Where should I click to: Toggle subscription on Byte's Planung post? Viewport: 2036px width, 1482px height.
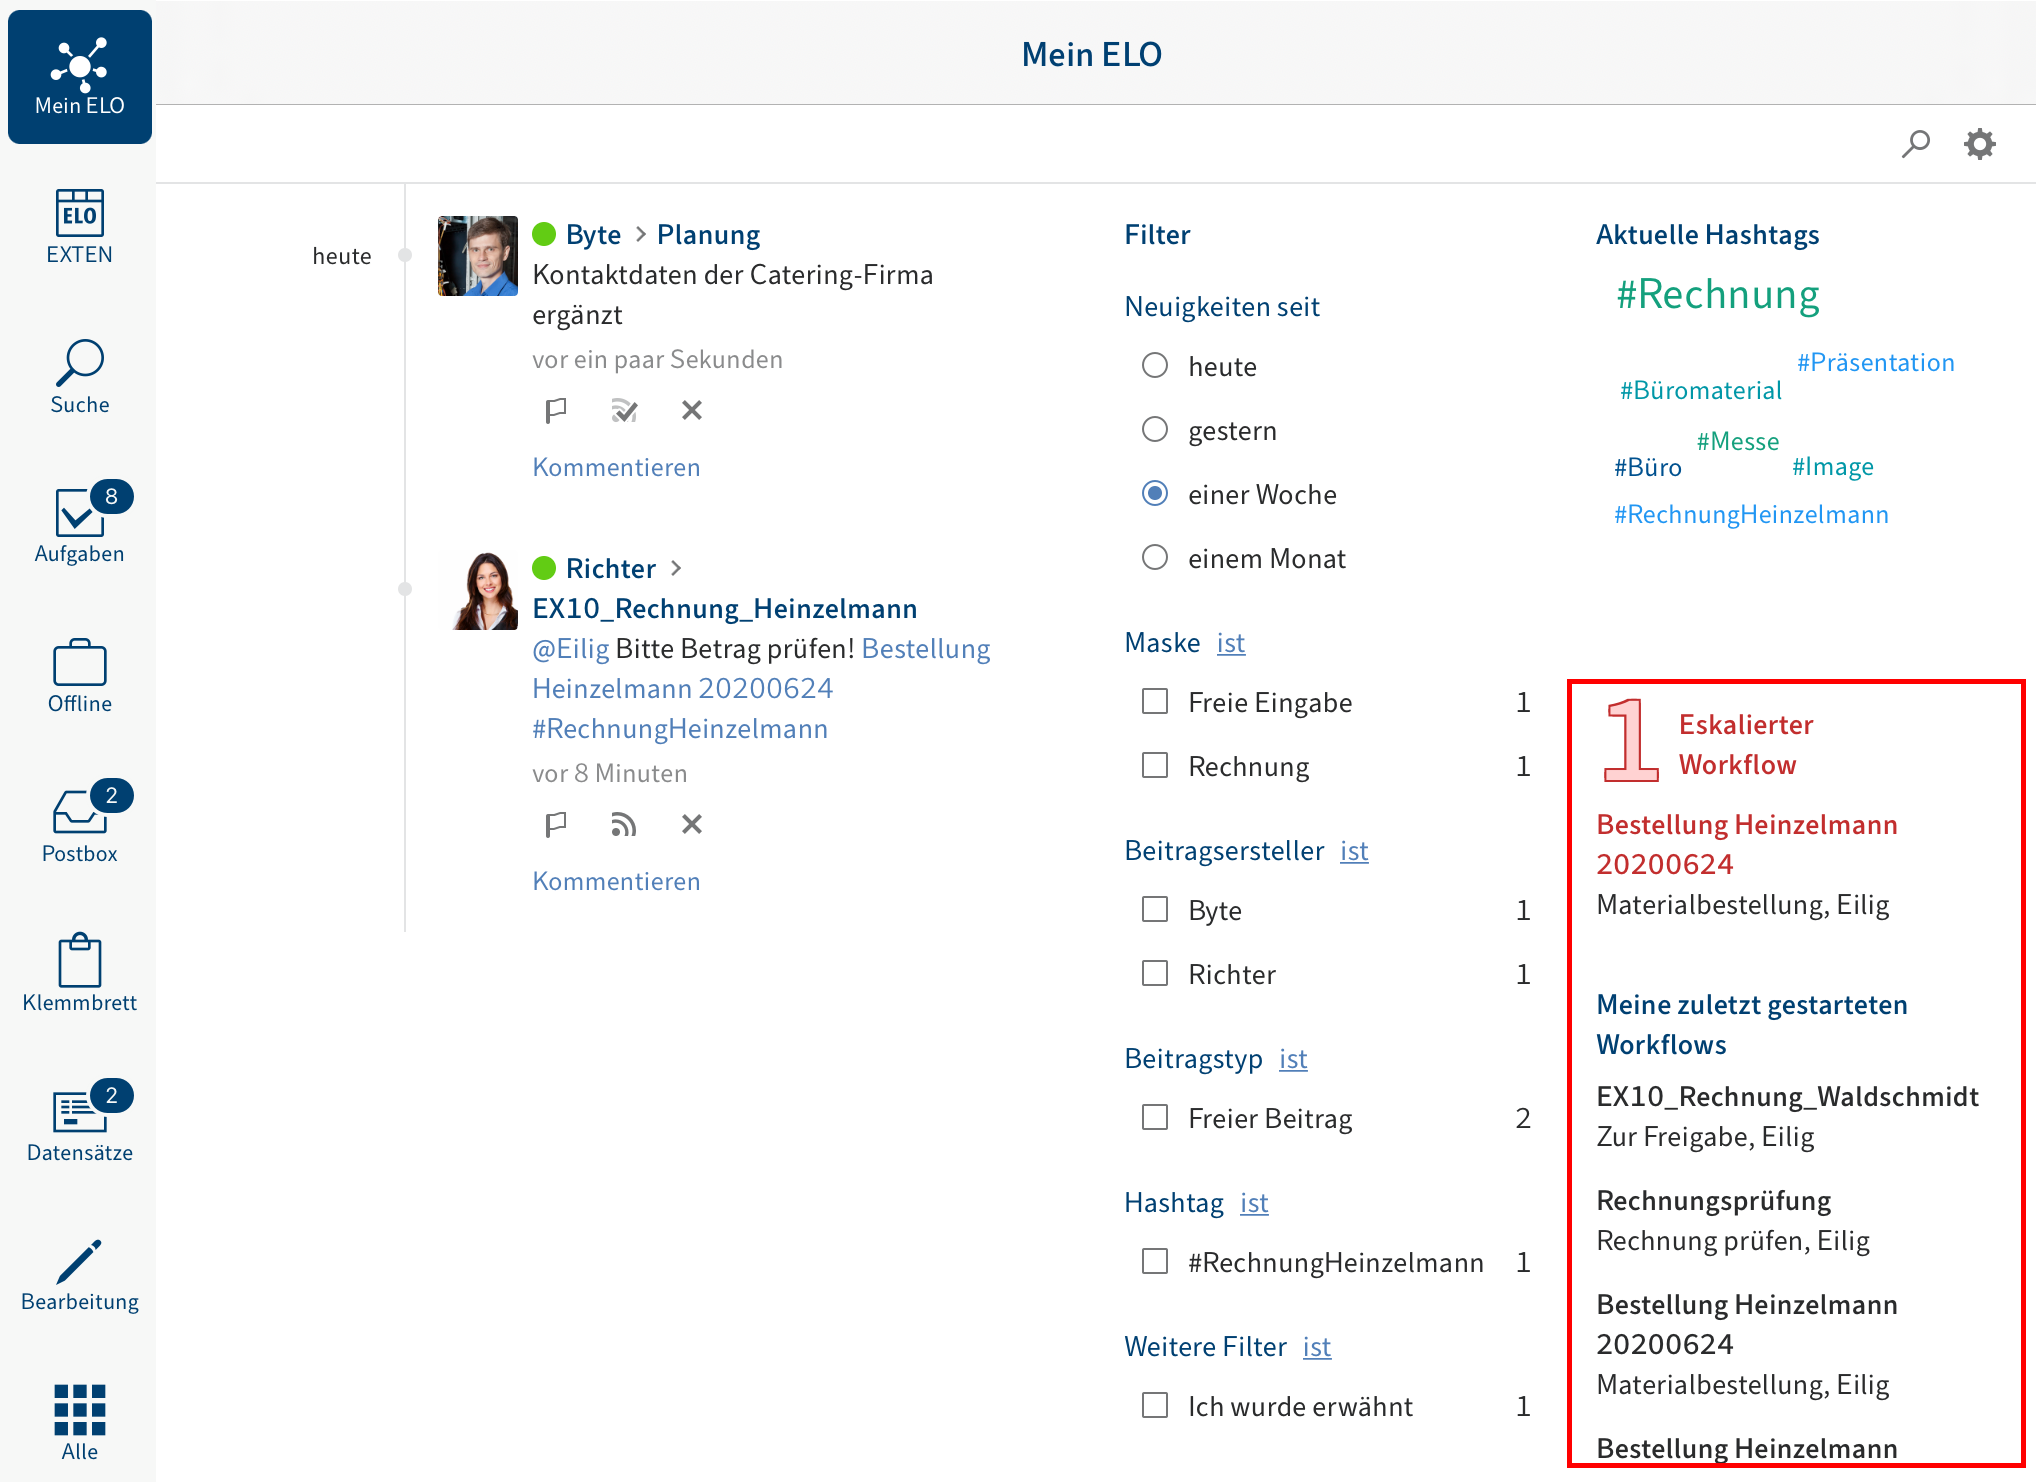click(x=624, y=410)
